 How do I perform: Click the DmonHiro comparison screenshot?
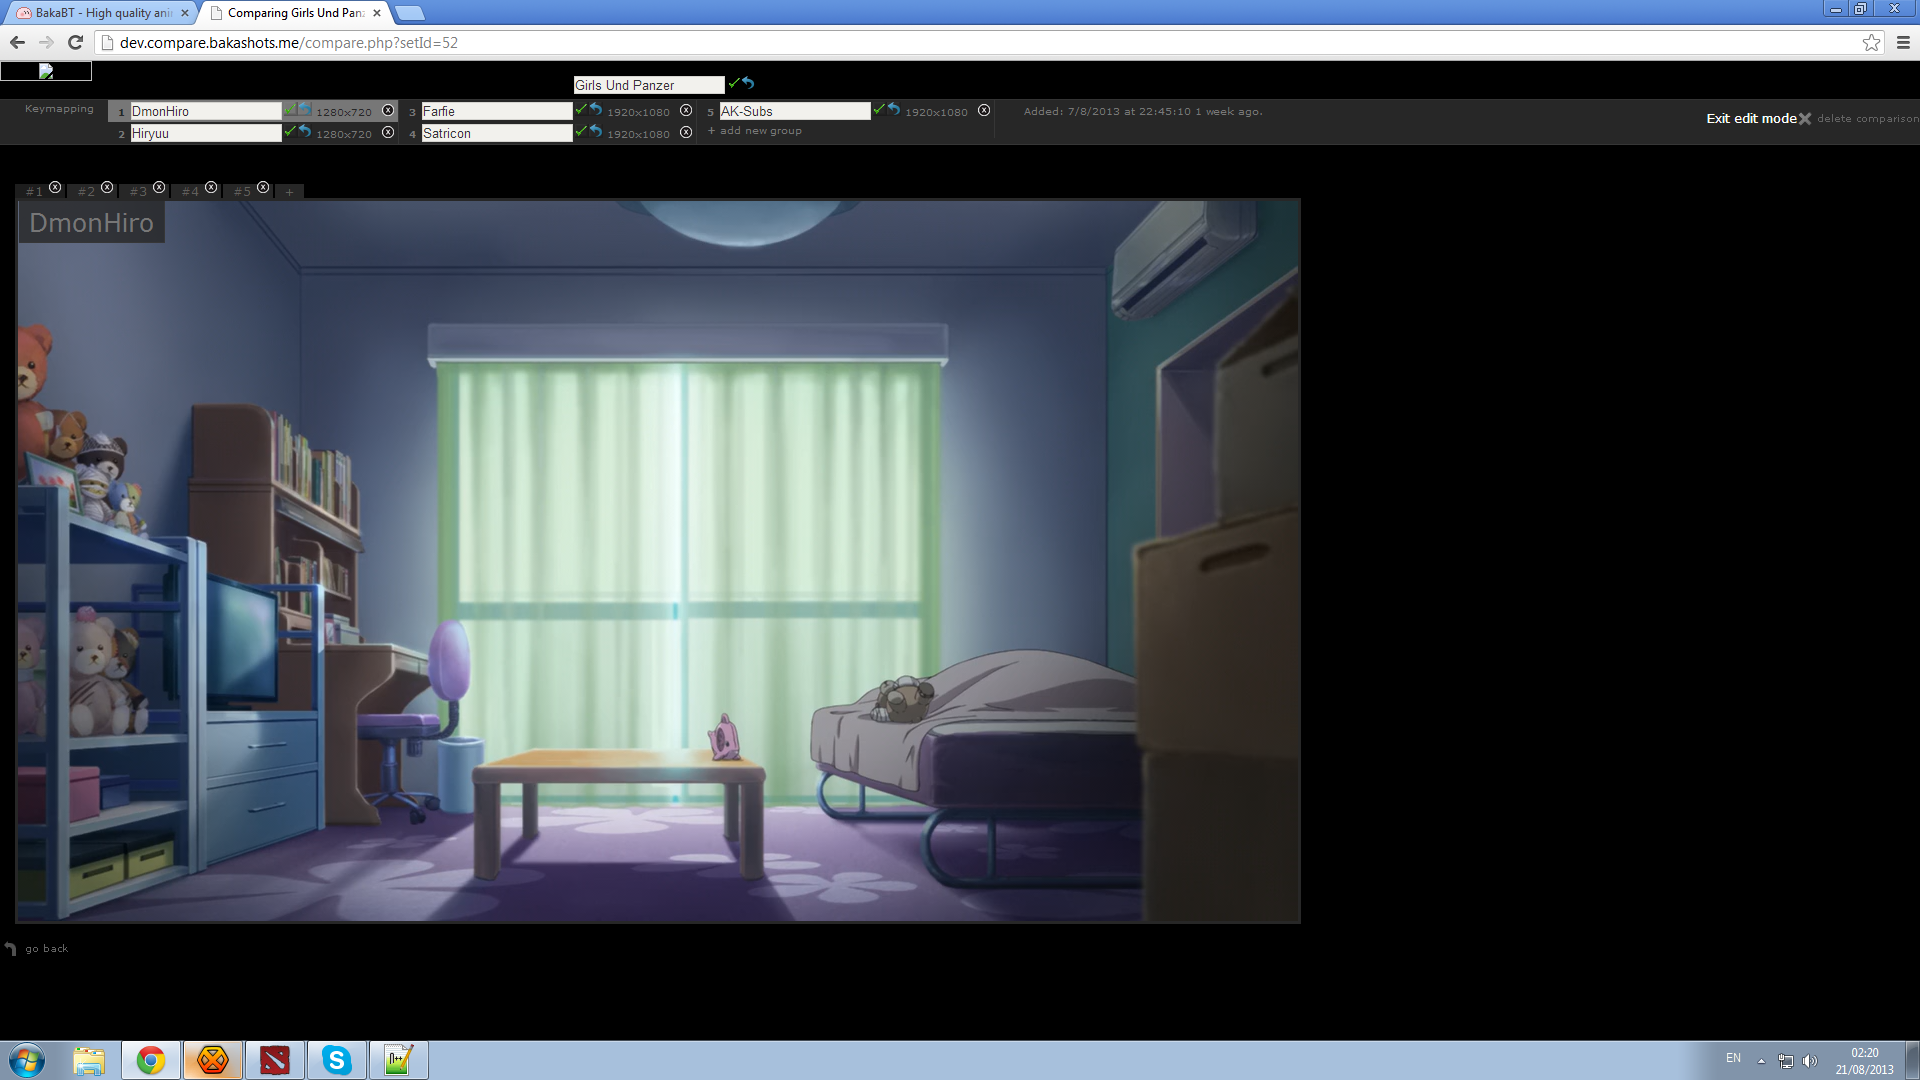[x=658, y=560]
